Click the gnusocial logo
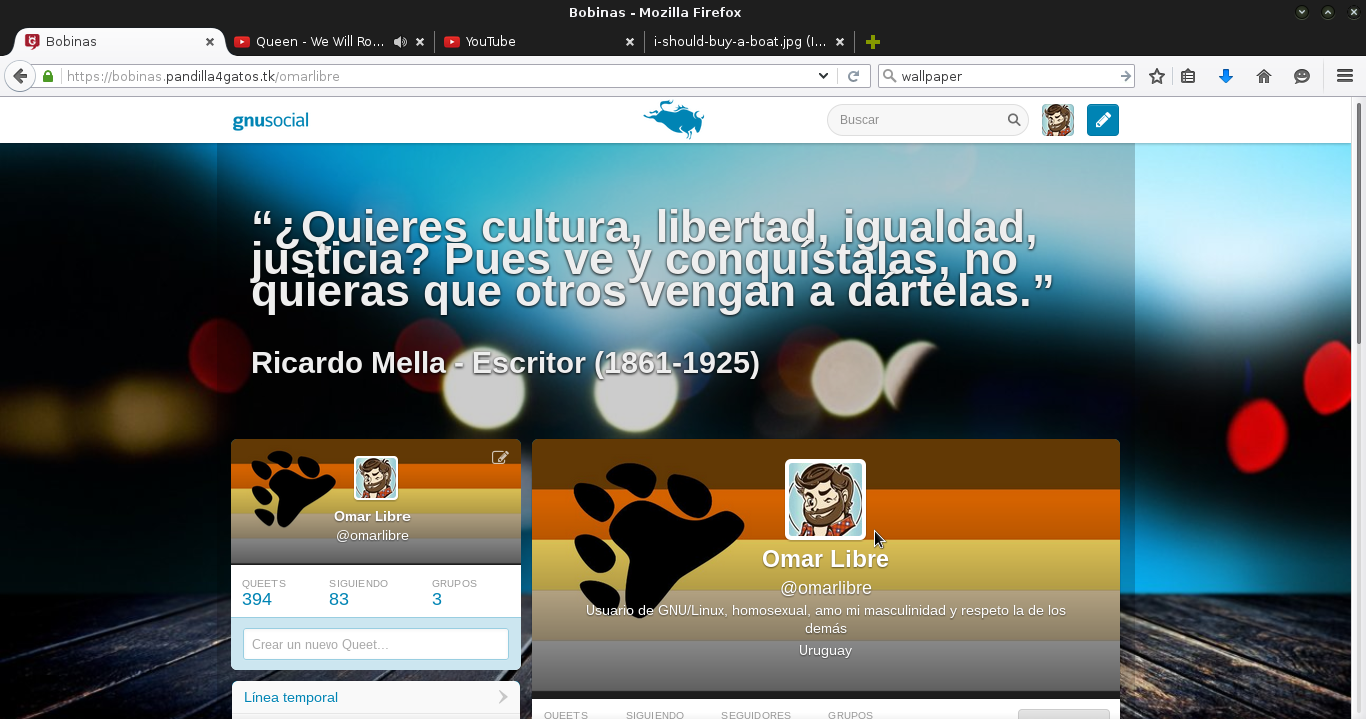This screenshot has height=719, width=1366. [270, 121]
